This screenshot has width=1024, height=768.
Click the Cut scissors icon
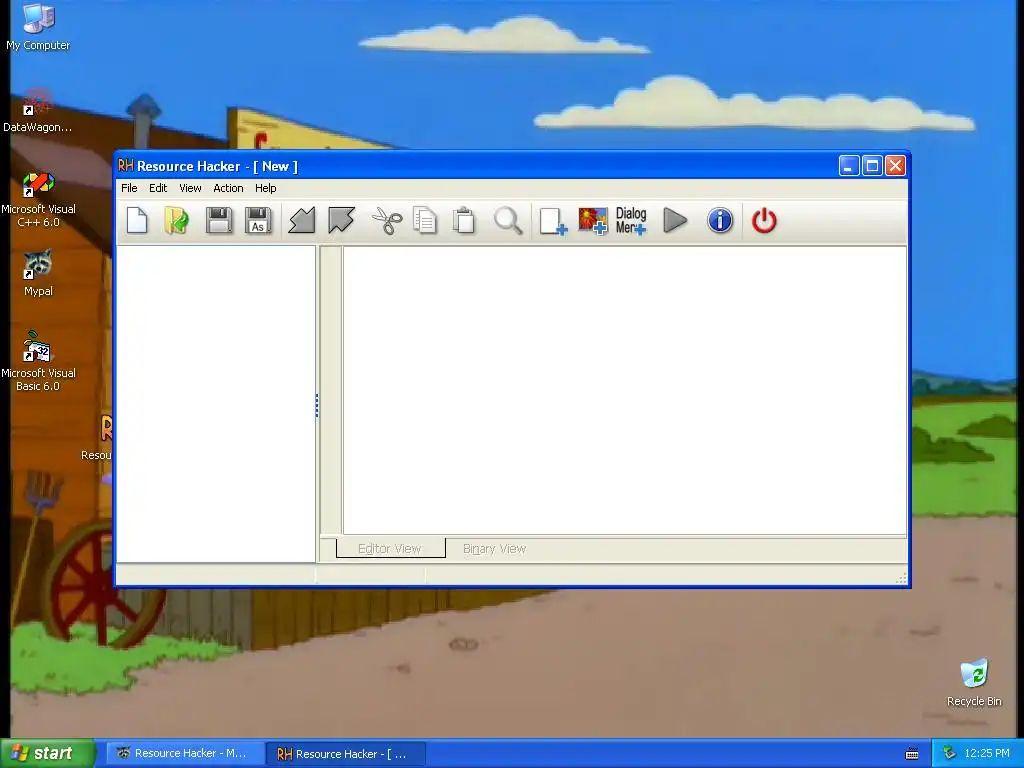point(387,220)
